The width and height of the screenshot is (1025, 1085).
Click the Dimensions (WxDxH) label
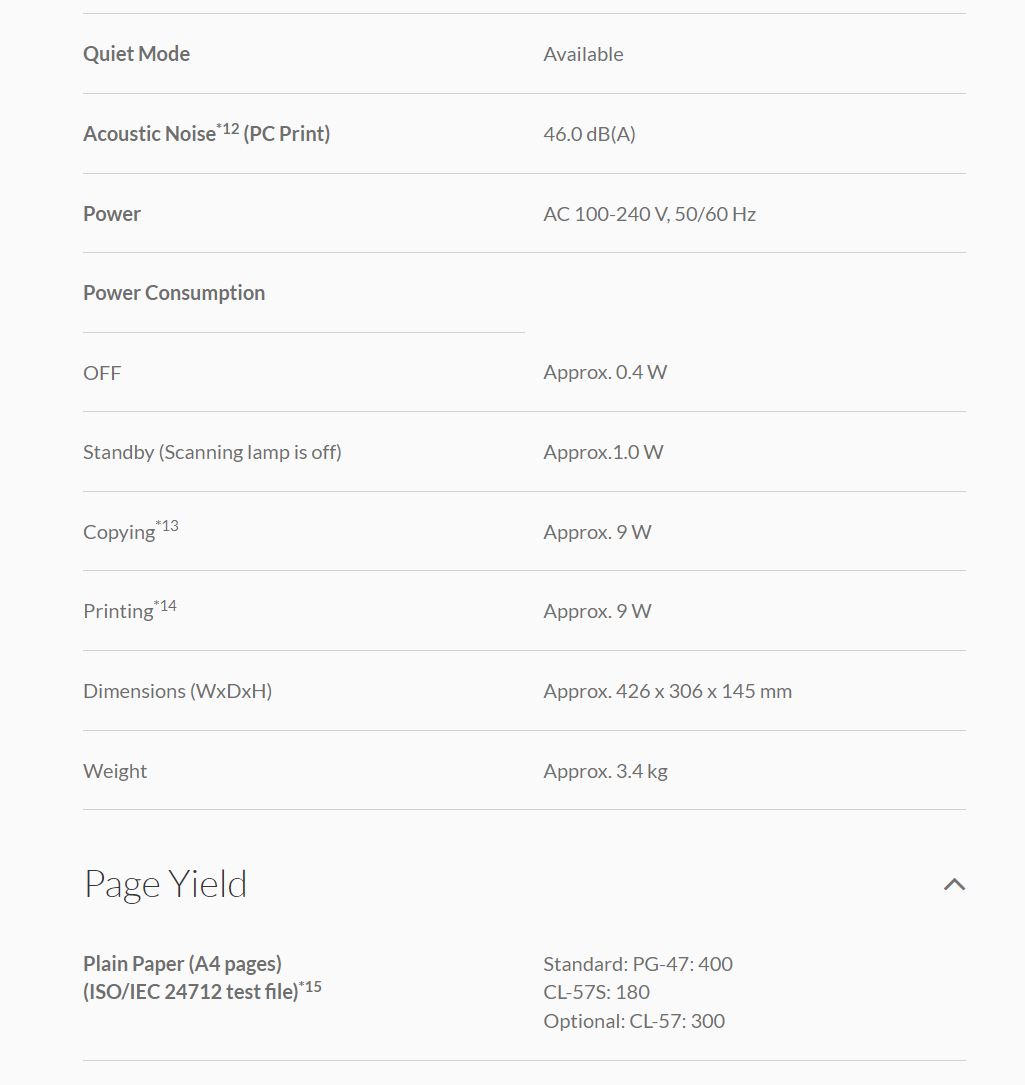(x=177, y=691)
